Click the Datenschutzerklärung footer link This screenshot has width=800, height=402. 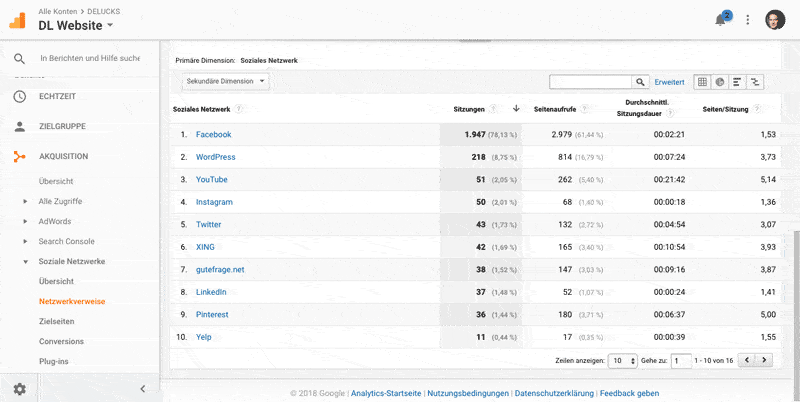point(554,393)
